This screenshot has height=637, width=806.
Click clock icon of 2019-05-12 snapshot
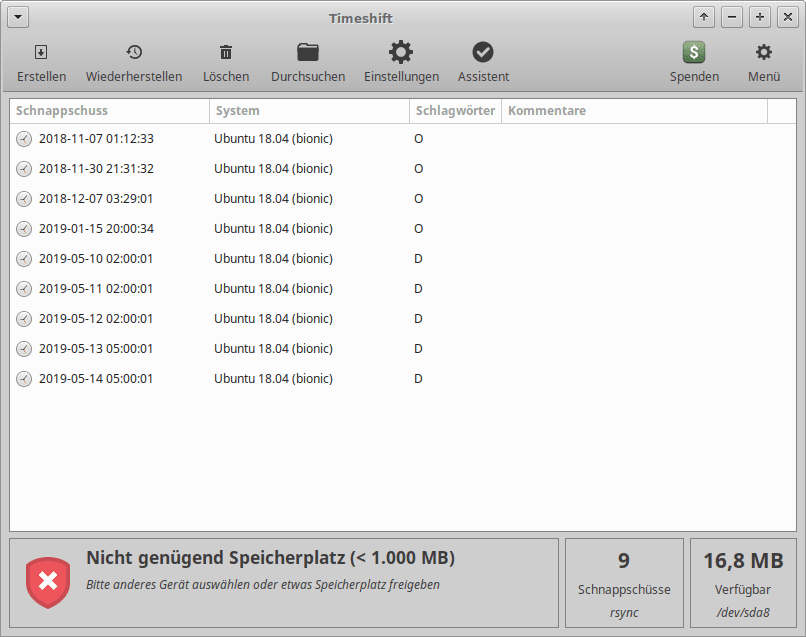click(24, 319)
